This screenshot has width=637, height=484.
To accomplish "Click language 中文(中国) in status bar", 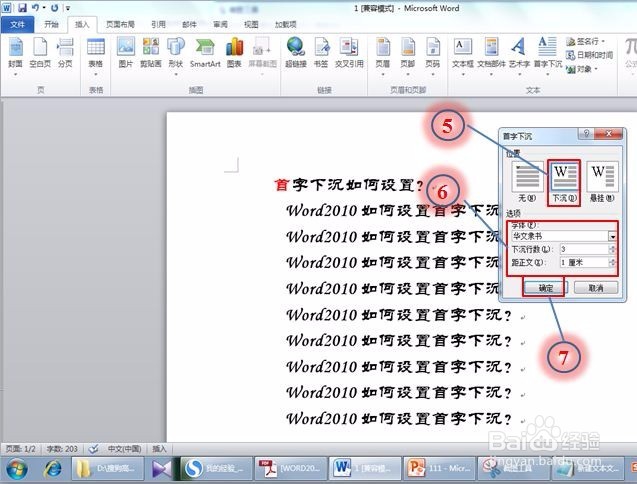I will click(124, 449).
